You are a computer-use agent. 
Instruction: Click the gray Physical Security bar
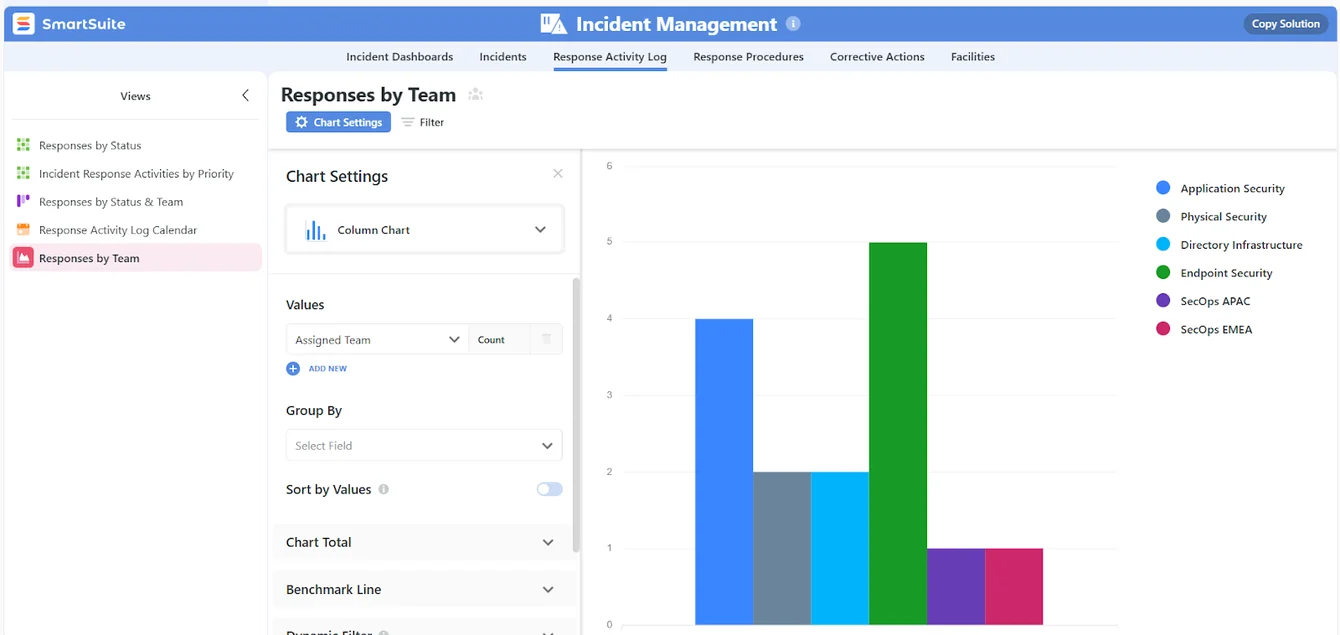782,549
